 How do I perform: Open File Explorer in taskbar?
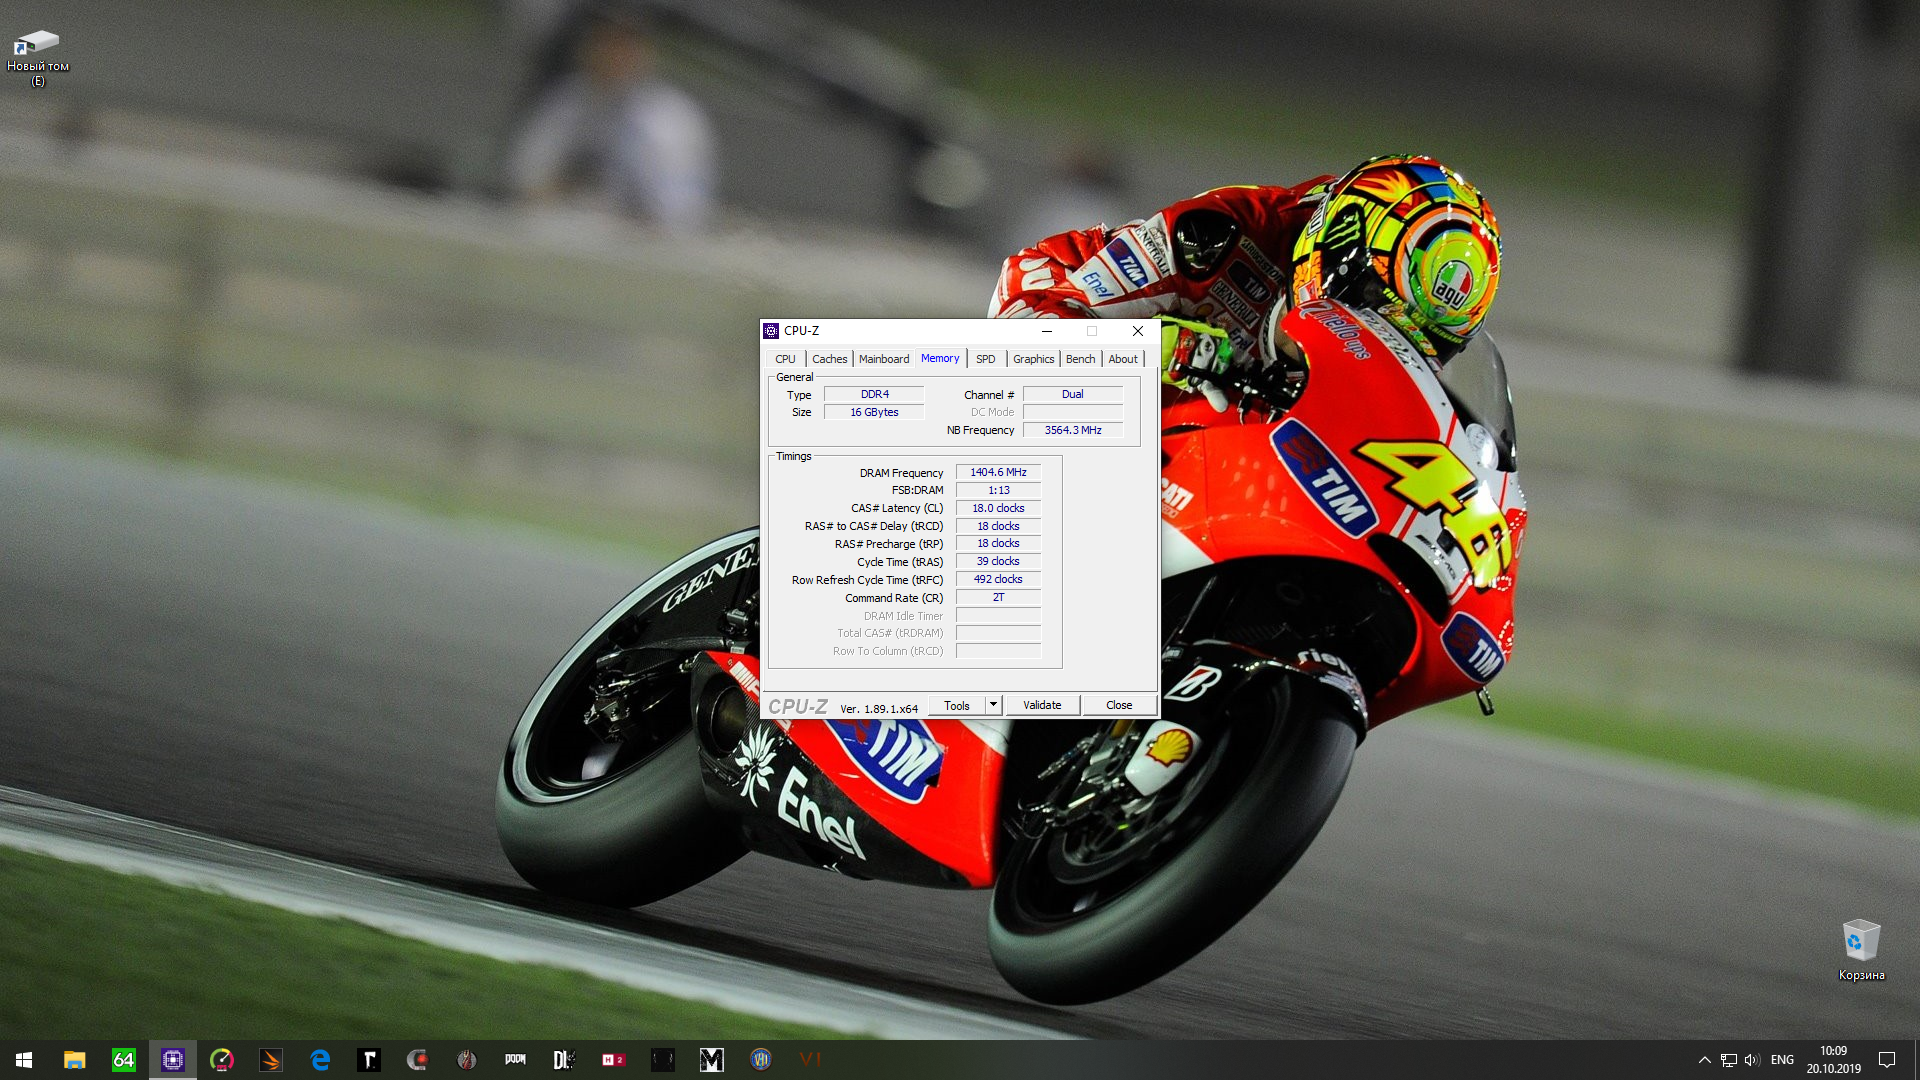(x=74, y=1060)
